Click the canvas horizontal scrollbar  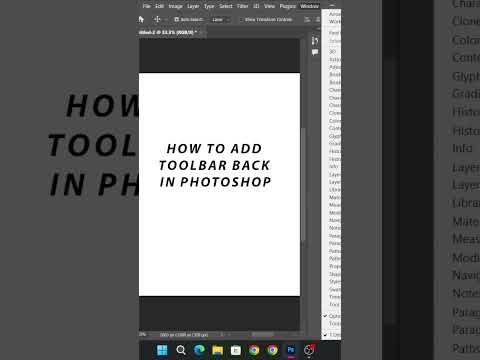point(262,334)
